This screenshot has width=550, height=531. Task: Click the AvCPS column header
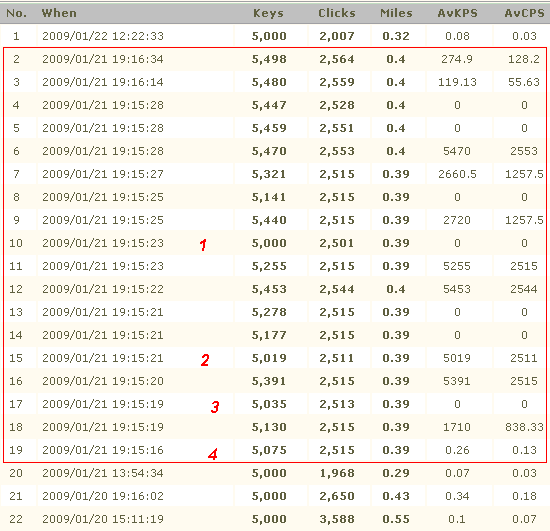(524, 13)
